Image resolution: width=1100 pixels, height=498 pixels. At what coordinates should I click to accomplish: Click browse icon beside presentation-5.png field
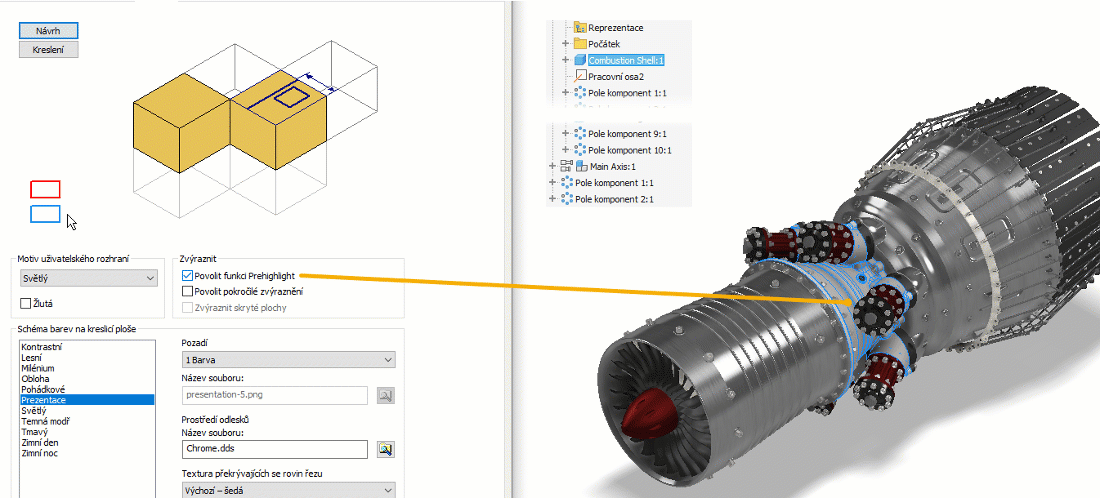[385, 396]
